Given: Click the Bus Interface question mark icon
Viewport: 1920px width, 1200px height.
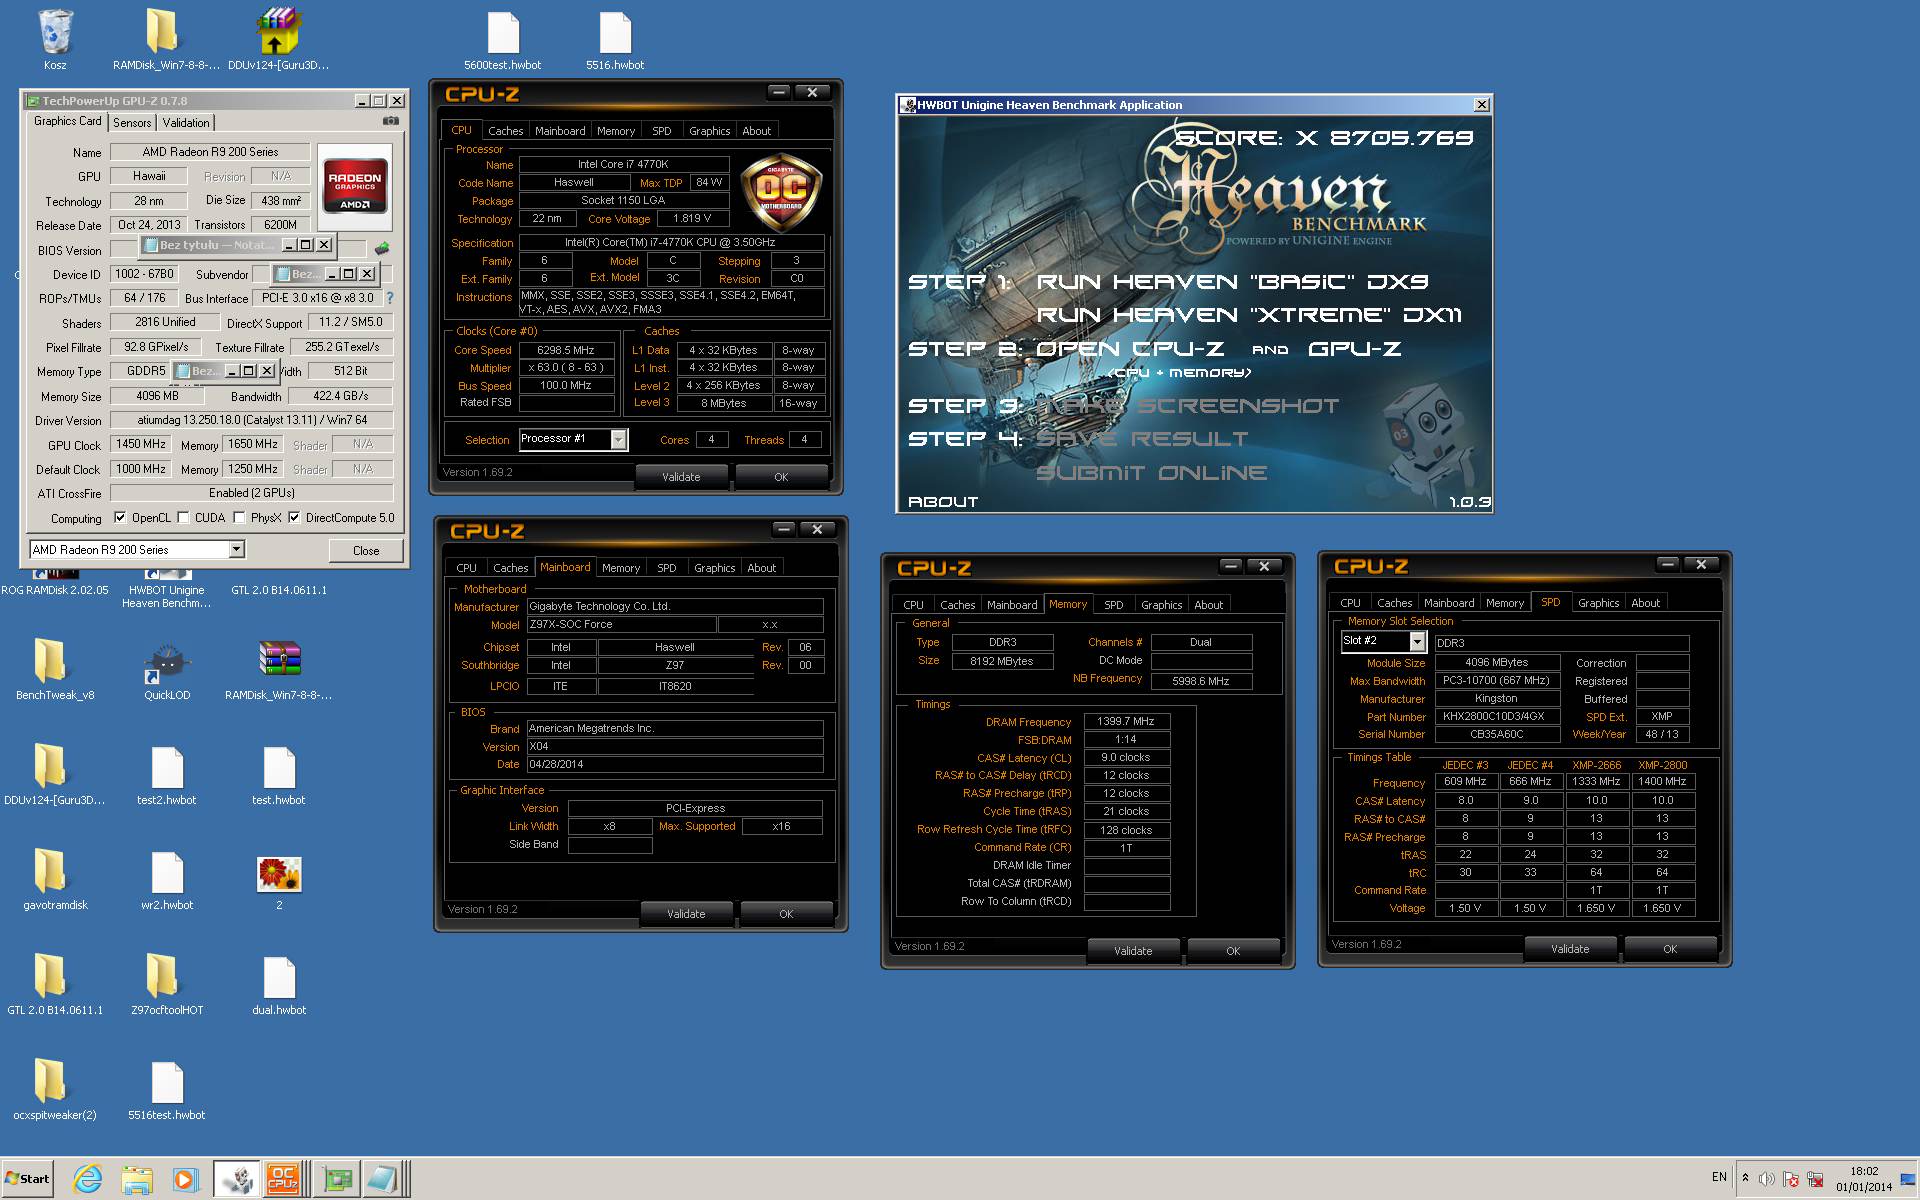Looking at the screenshot, I should coord(390,298).
